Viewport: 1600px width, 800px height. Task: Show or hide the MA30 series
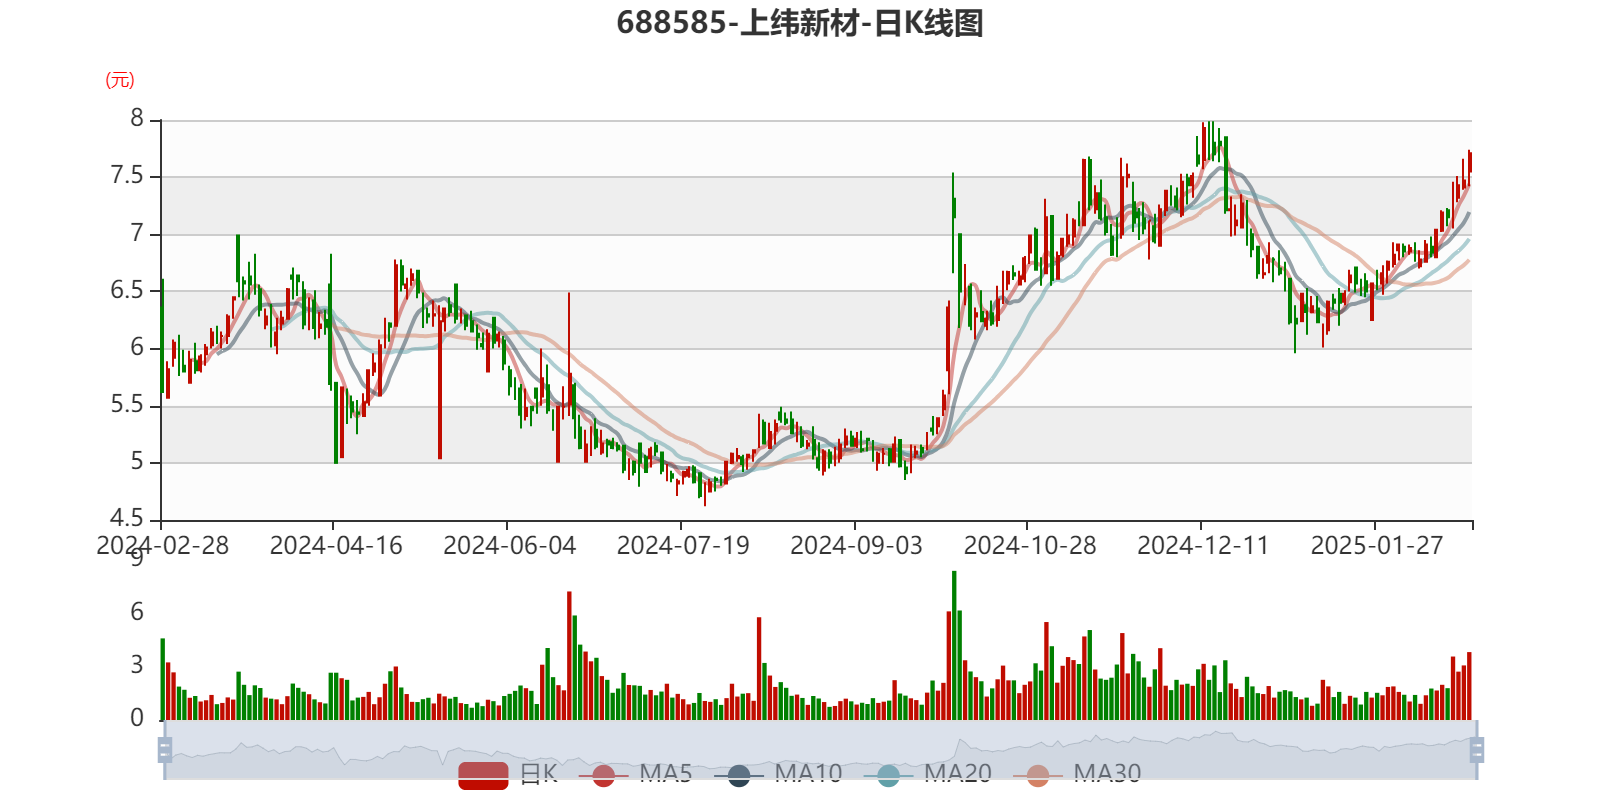tap(1077, 774)
